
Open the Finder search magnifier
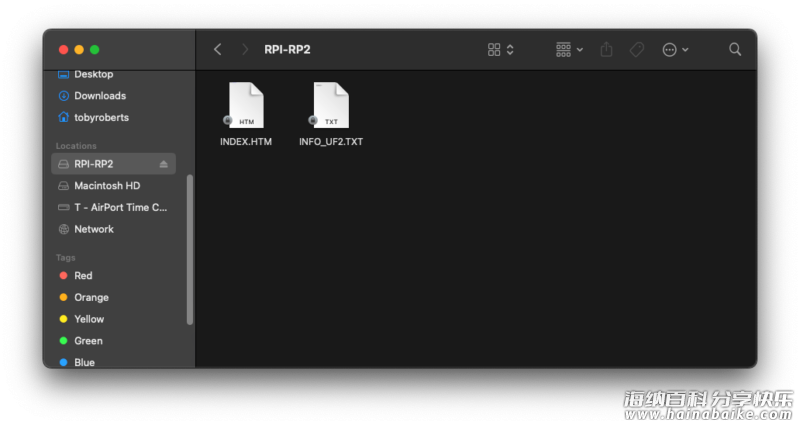pyautogui.click(x=735, y=49)
